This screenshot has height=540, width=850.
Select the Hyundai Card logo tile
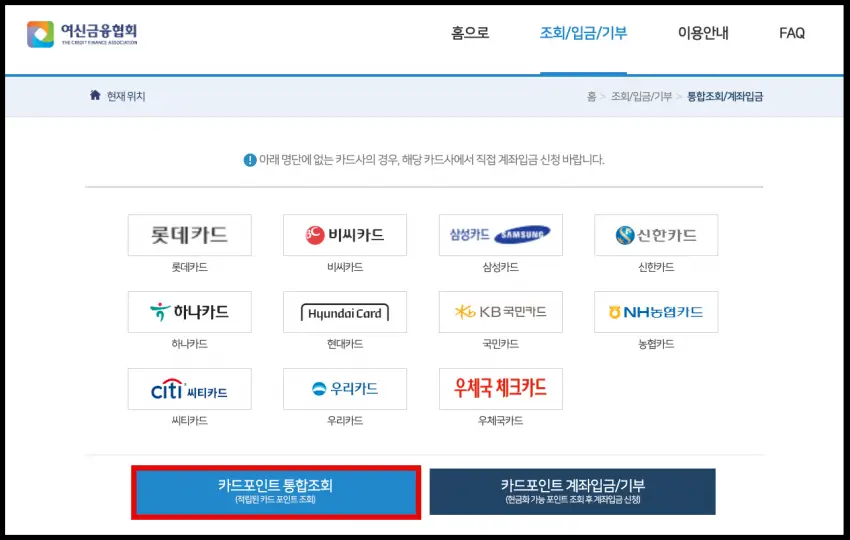tap(345, 312)
